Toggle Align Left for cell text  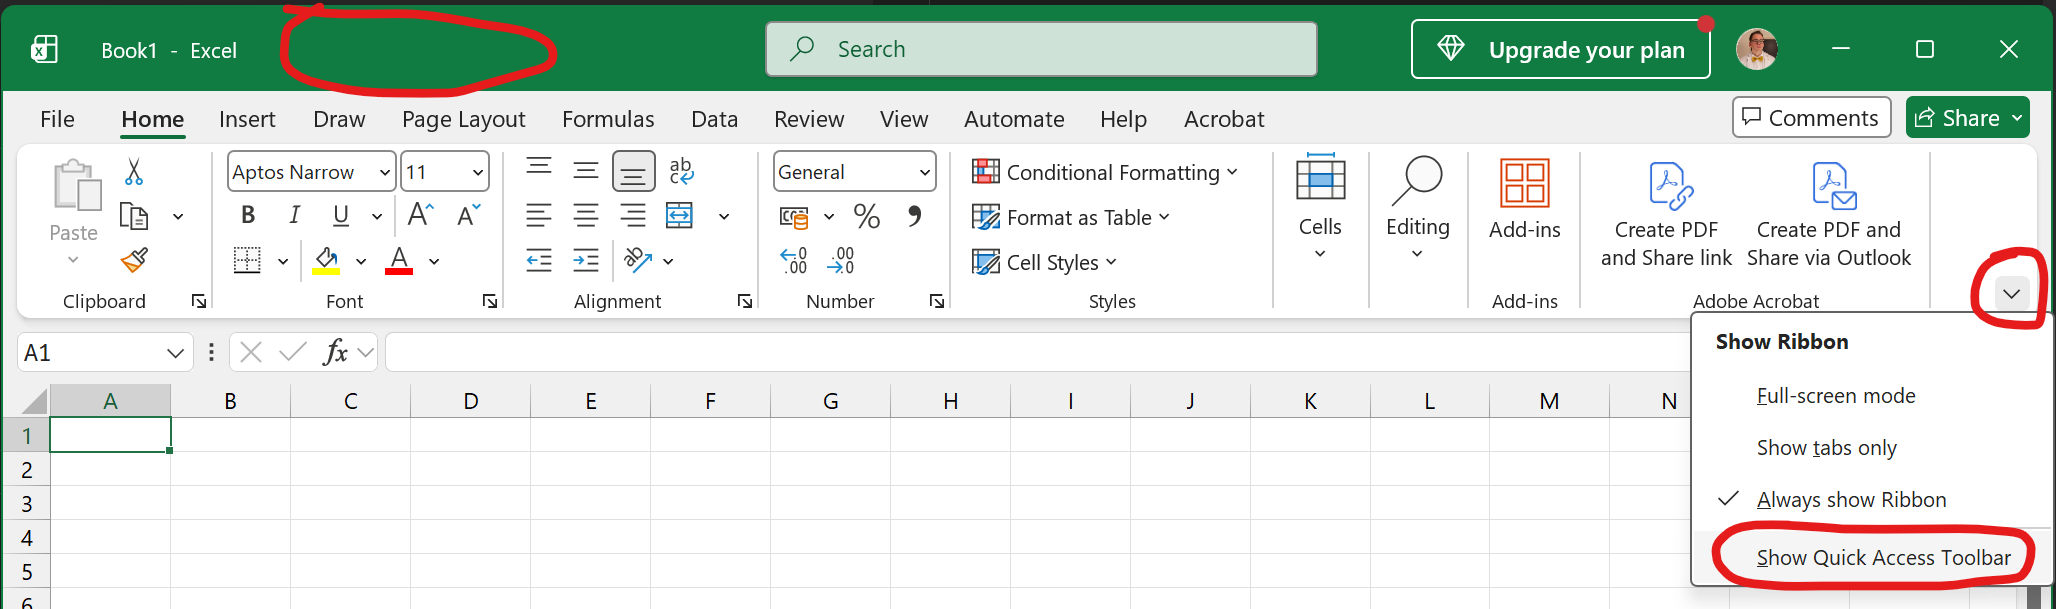[539, 215]
